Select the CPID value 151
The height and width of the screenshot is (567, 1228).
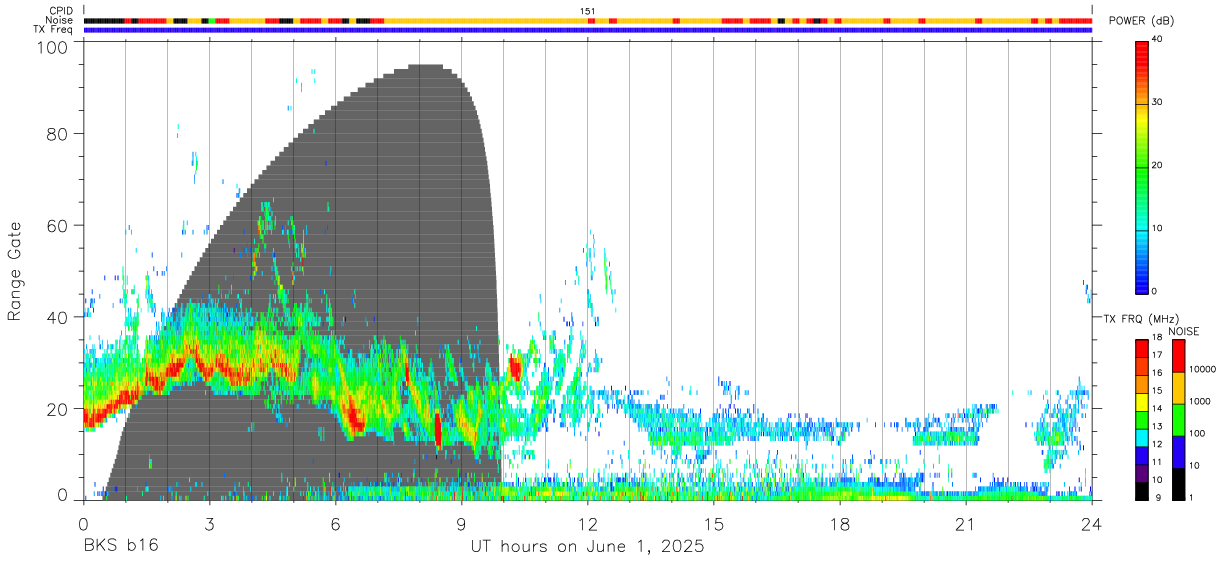point(588,10)
